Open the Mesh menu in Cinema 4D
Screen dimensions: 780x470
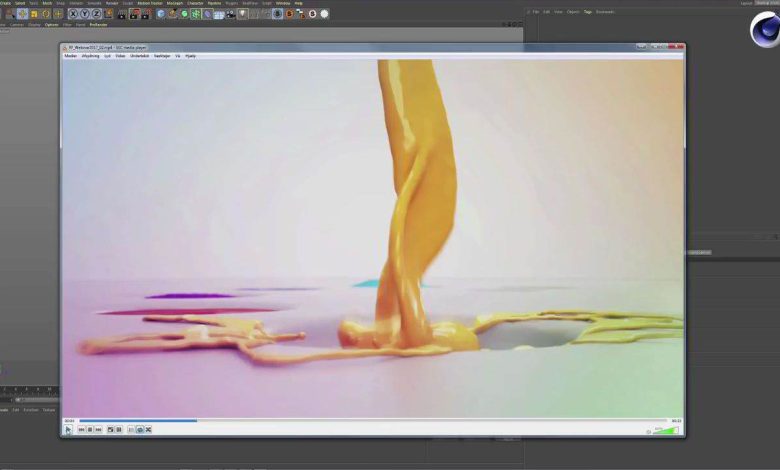[x=47, y=3]
